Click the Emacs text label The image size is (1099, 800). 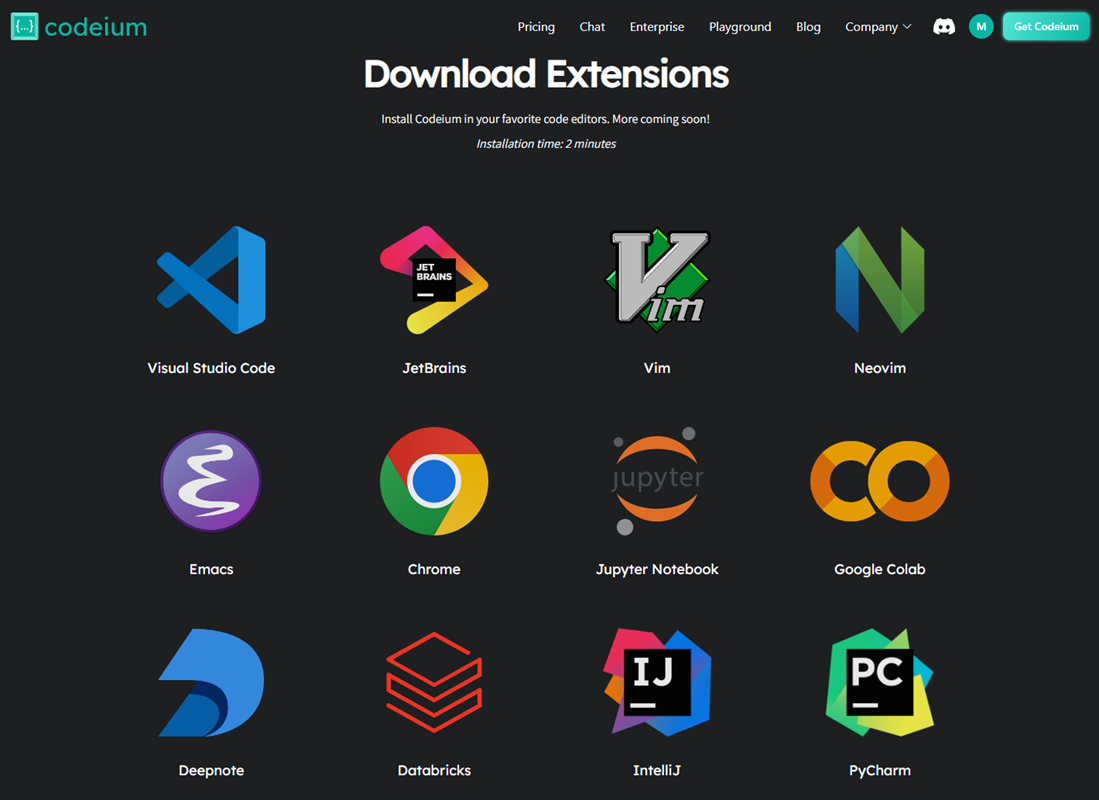[x=211, y=569]
